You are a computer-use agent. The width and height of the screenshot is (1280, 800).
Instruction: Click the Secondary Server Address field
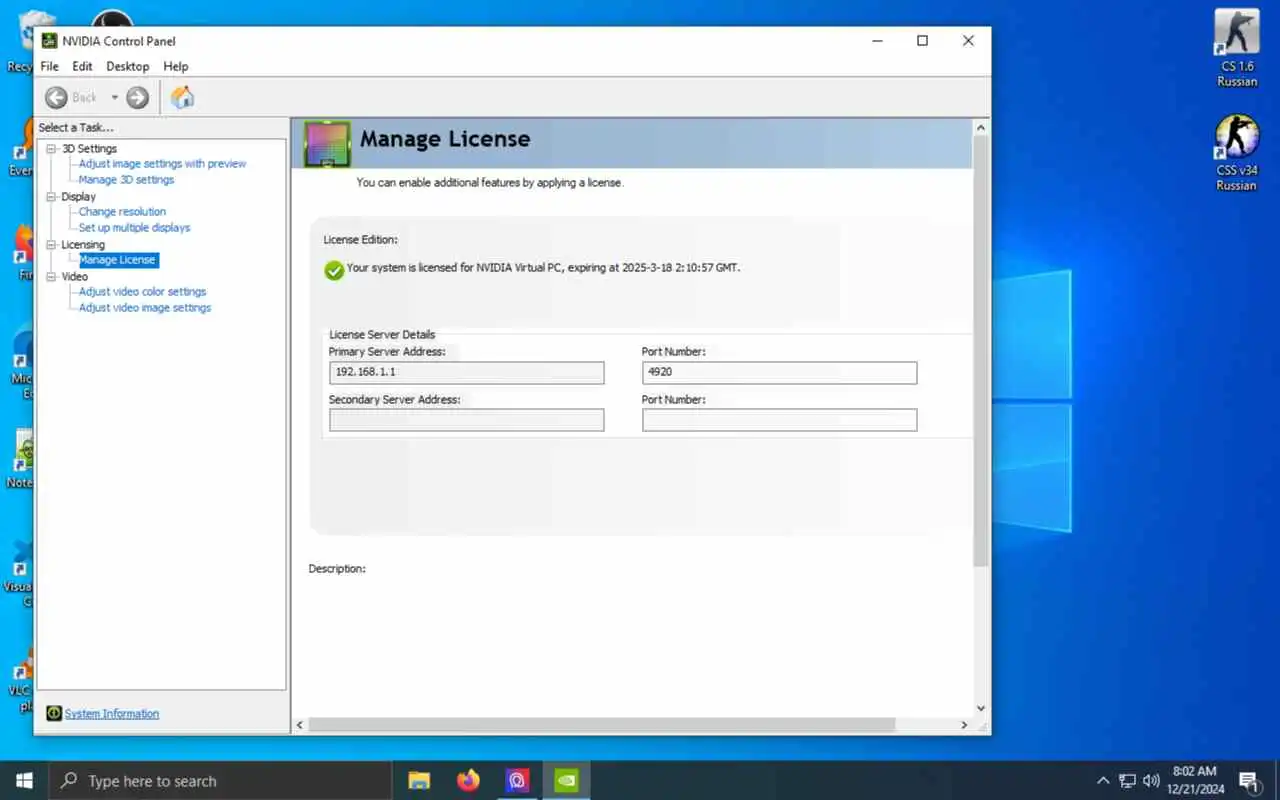pyautogui.click(x=466, y=420)
